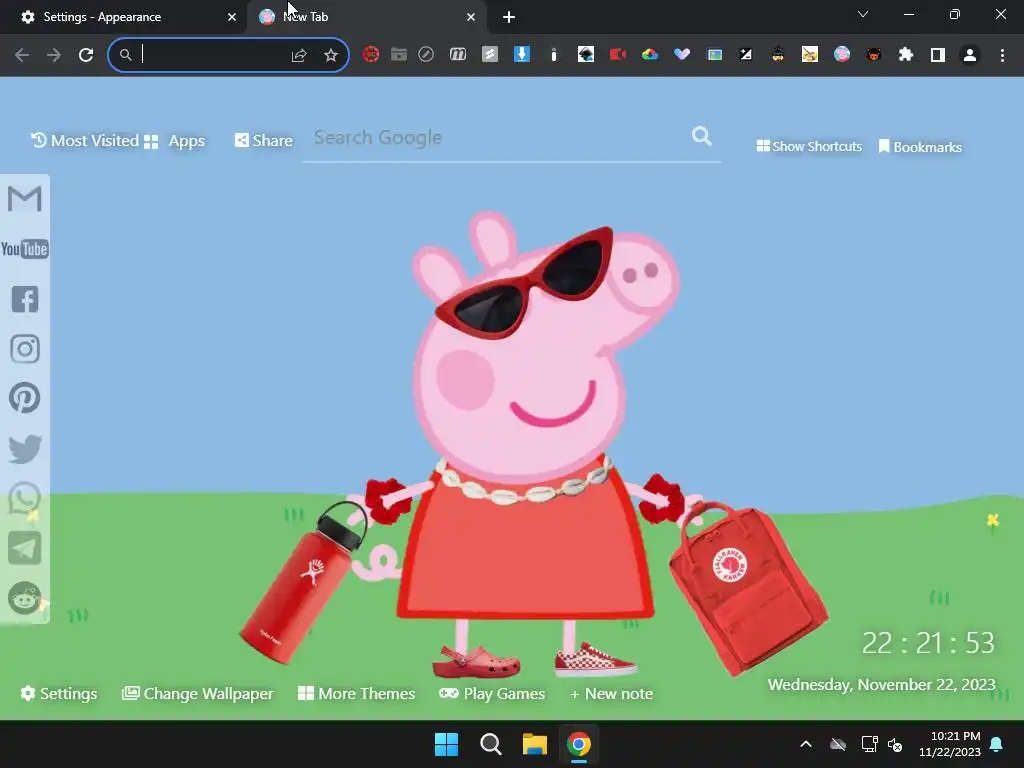1024x768 pixels.
Task: Open Reddit shortcut in the sidebar
Action: click(25, 598)
